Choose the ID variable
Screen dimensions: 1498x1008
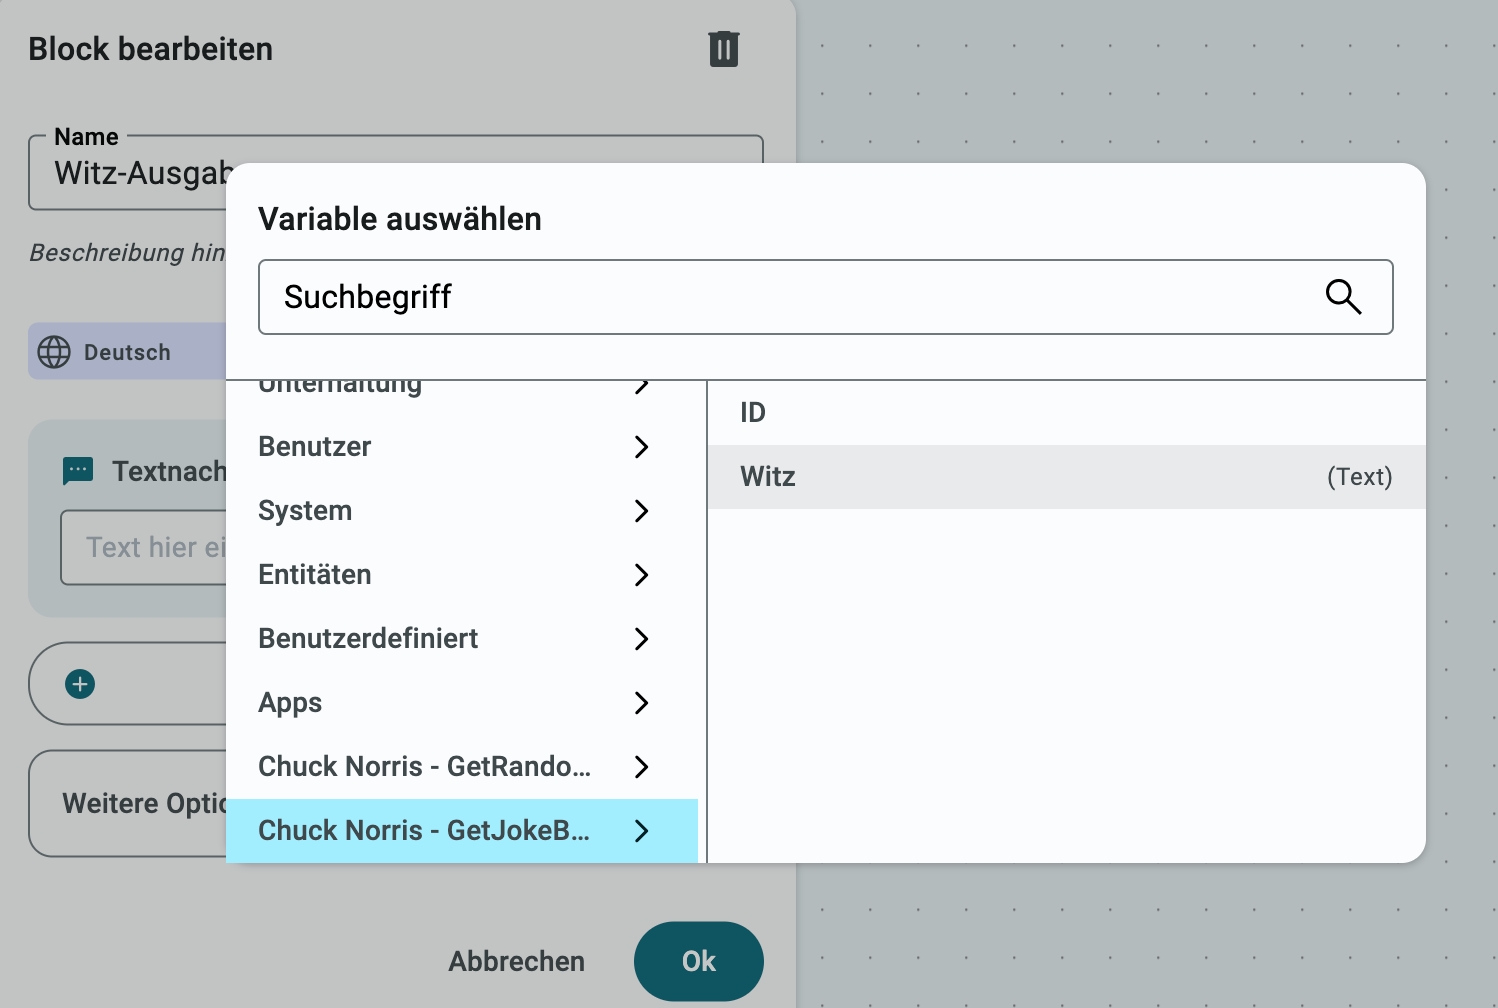[1065, 413]
